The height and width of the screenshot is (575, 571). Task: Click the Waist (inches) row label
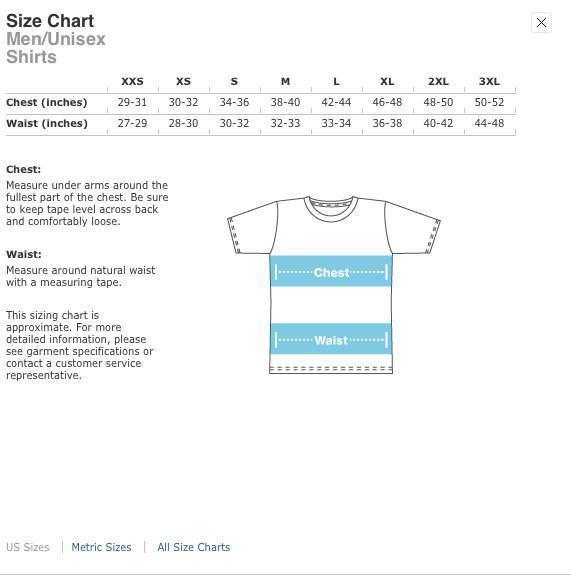(47, 123)
